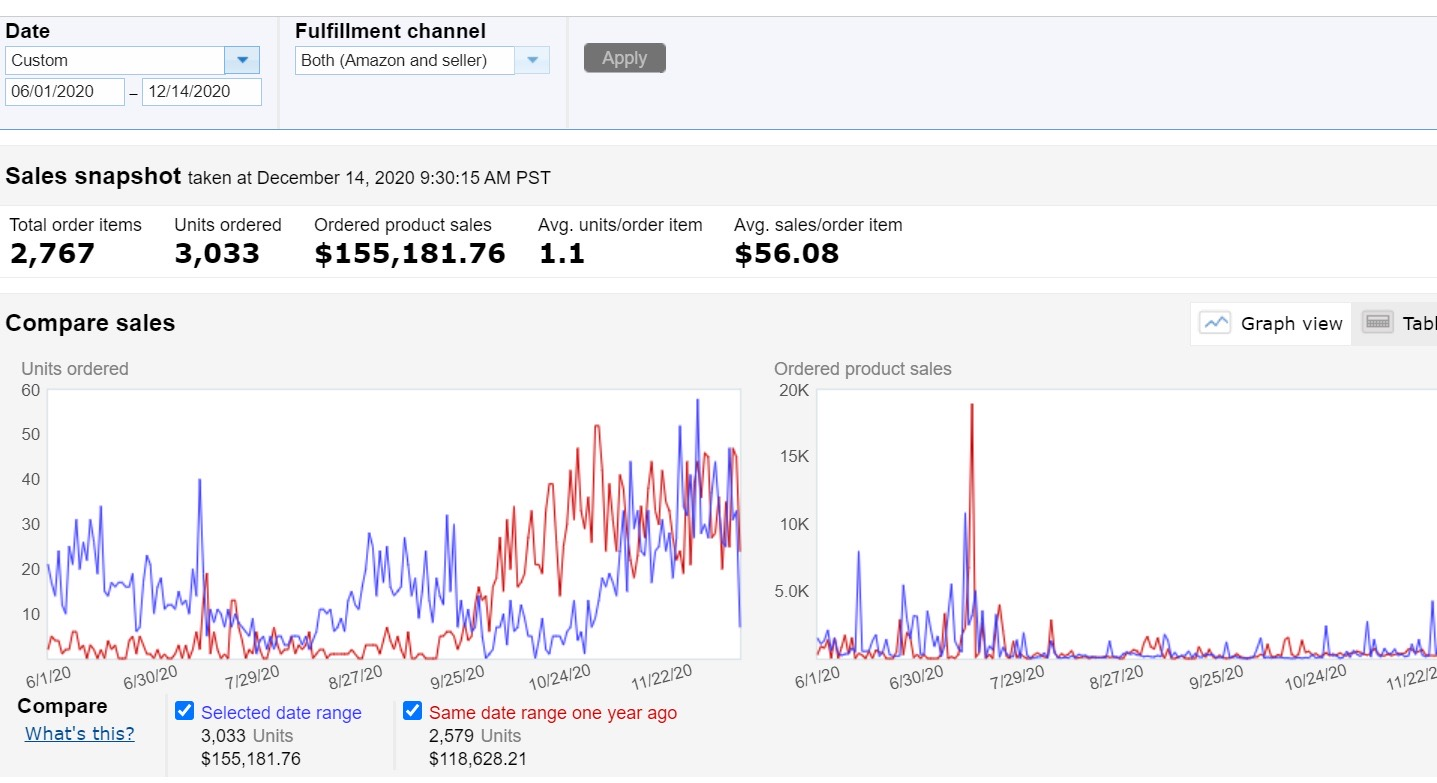Click the Custom date preset text box

point(115,60)
